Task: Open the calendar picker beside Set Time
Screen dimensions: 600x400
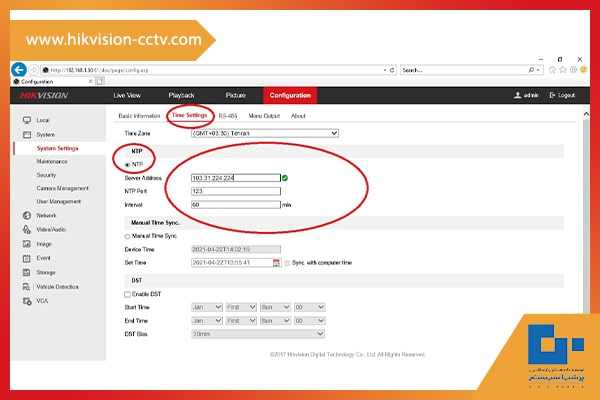Action: pos(276,263)
